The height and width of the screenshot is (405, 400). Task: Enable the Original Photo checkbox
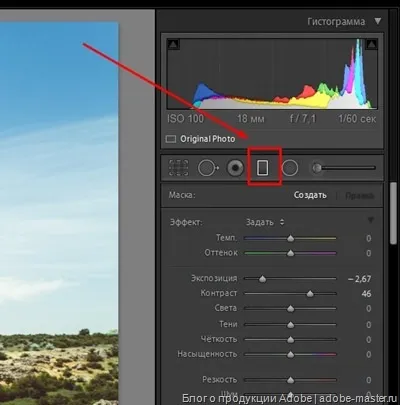click(171, 139)
